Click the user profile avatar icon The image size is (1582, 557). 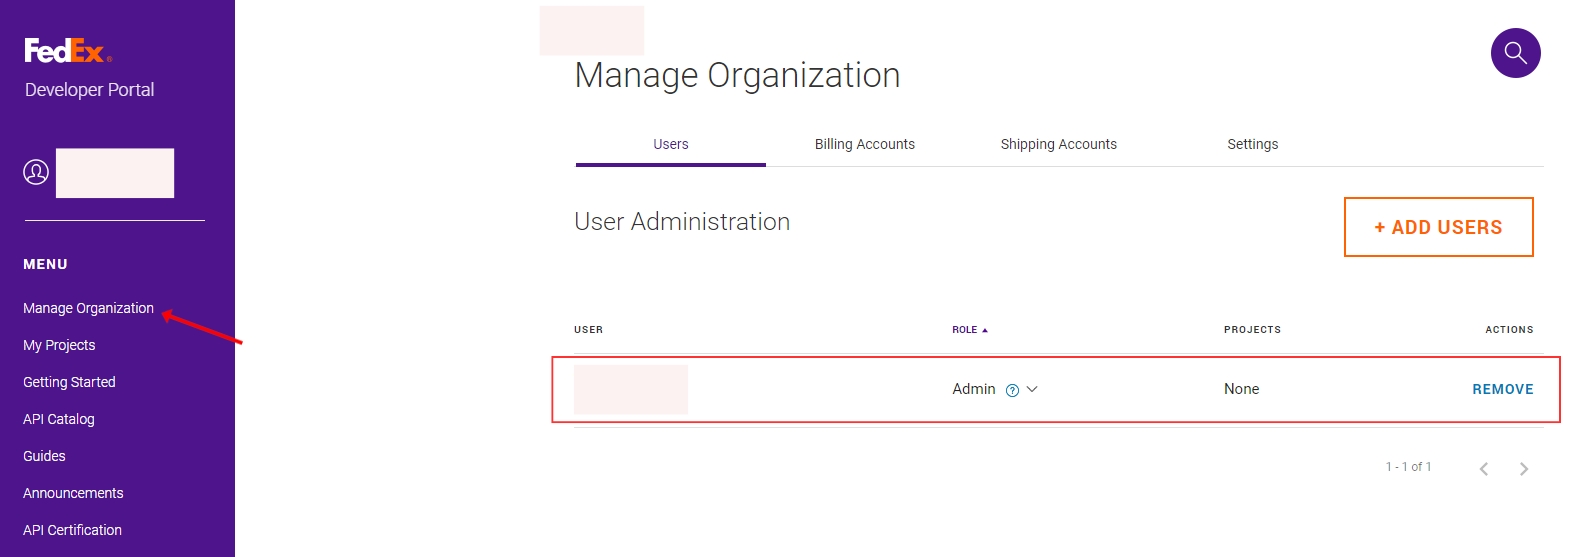coord(36,172)
